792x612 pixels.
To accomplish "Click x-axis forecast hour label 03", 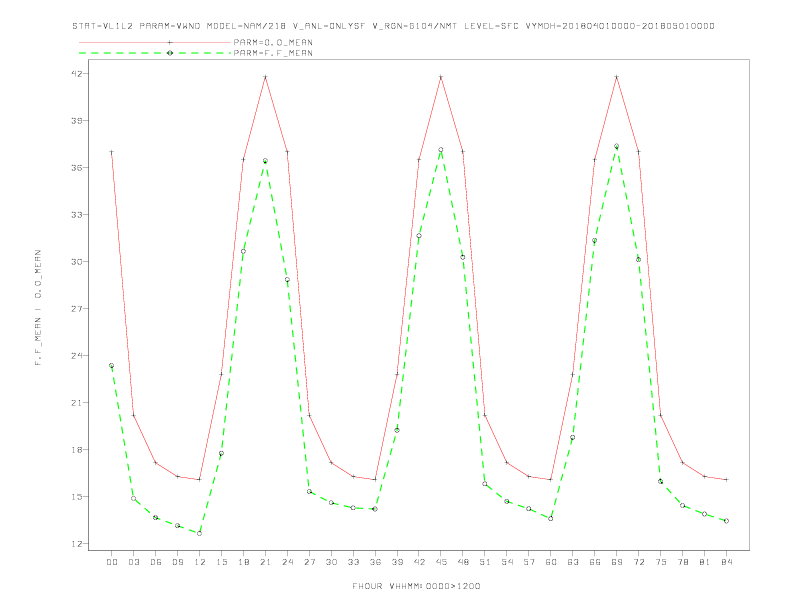I will coord(133,562).
